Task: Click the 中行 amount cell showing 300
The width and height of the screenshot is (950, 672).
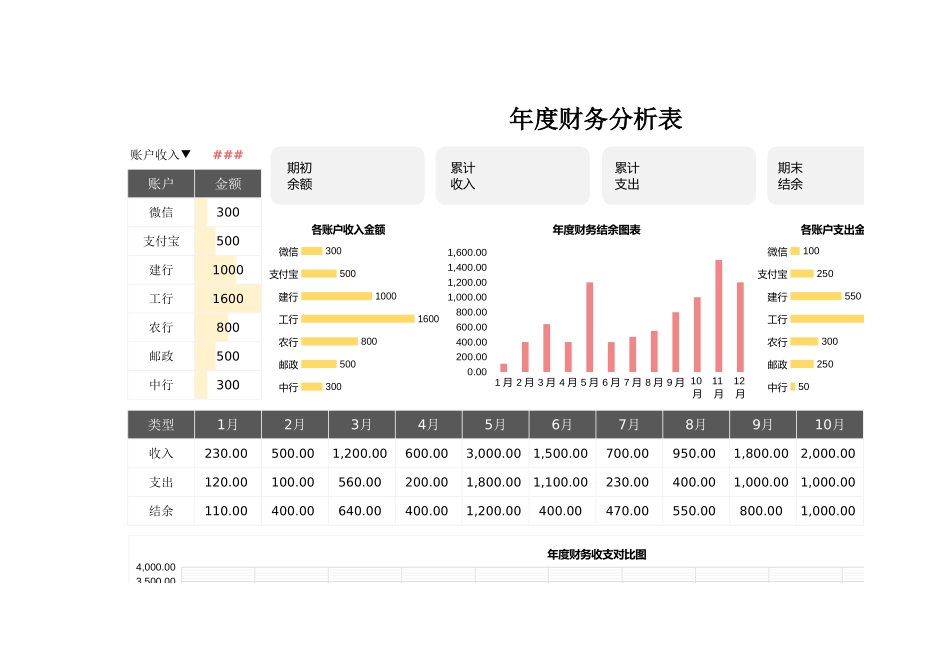Action: coord(228,385)
